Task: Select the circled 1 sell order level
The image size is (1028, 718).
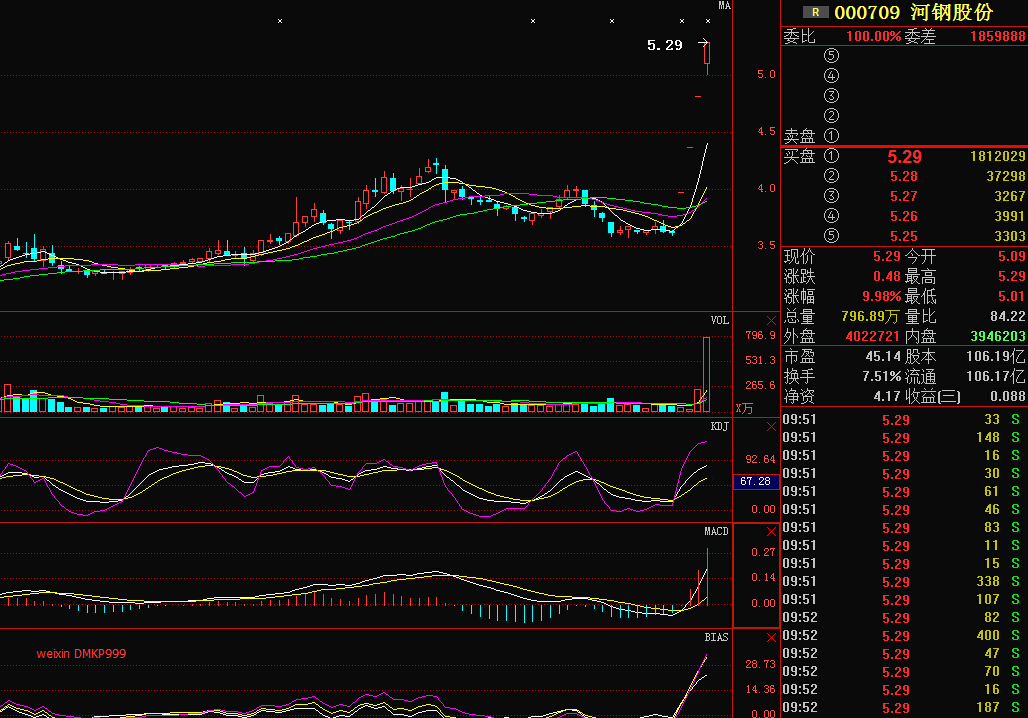Action: click(x=831, y=136)
